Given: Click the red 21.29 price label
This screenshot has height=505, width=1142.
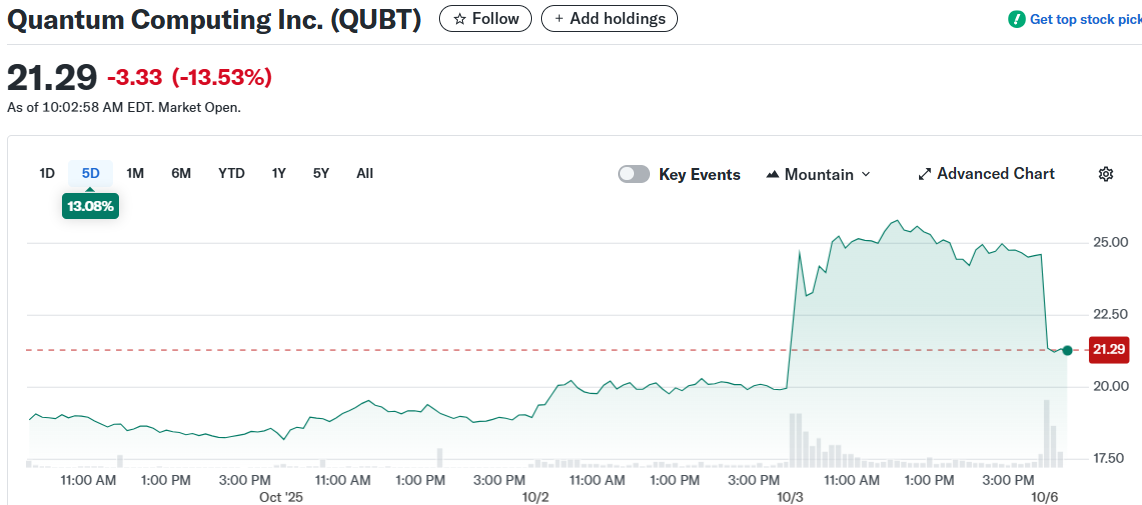Looking at the screenshot, I should (x=1109, y=349).
